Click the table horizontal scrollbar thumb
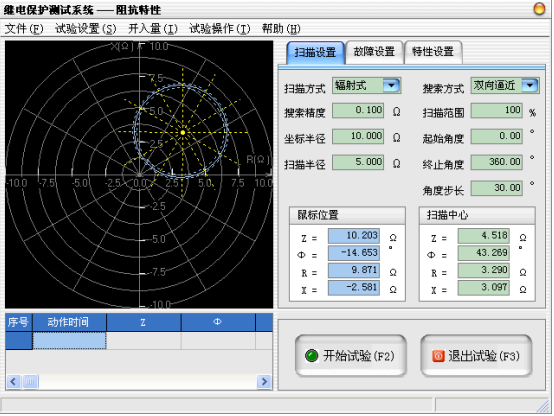This screenshot has height=416, width=554. pyautogui.click(x=30, y=381)
